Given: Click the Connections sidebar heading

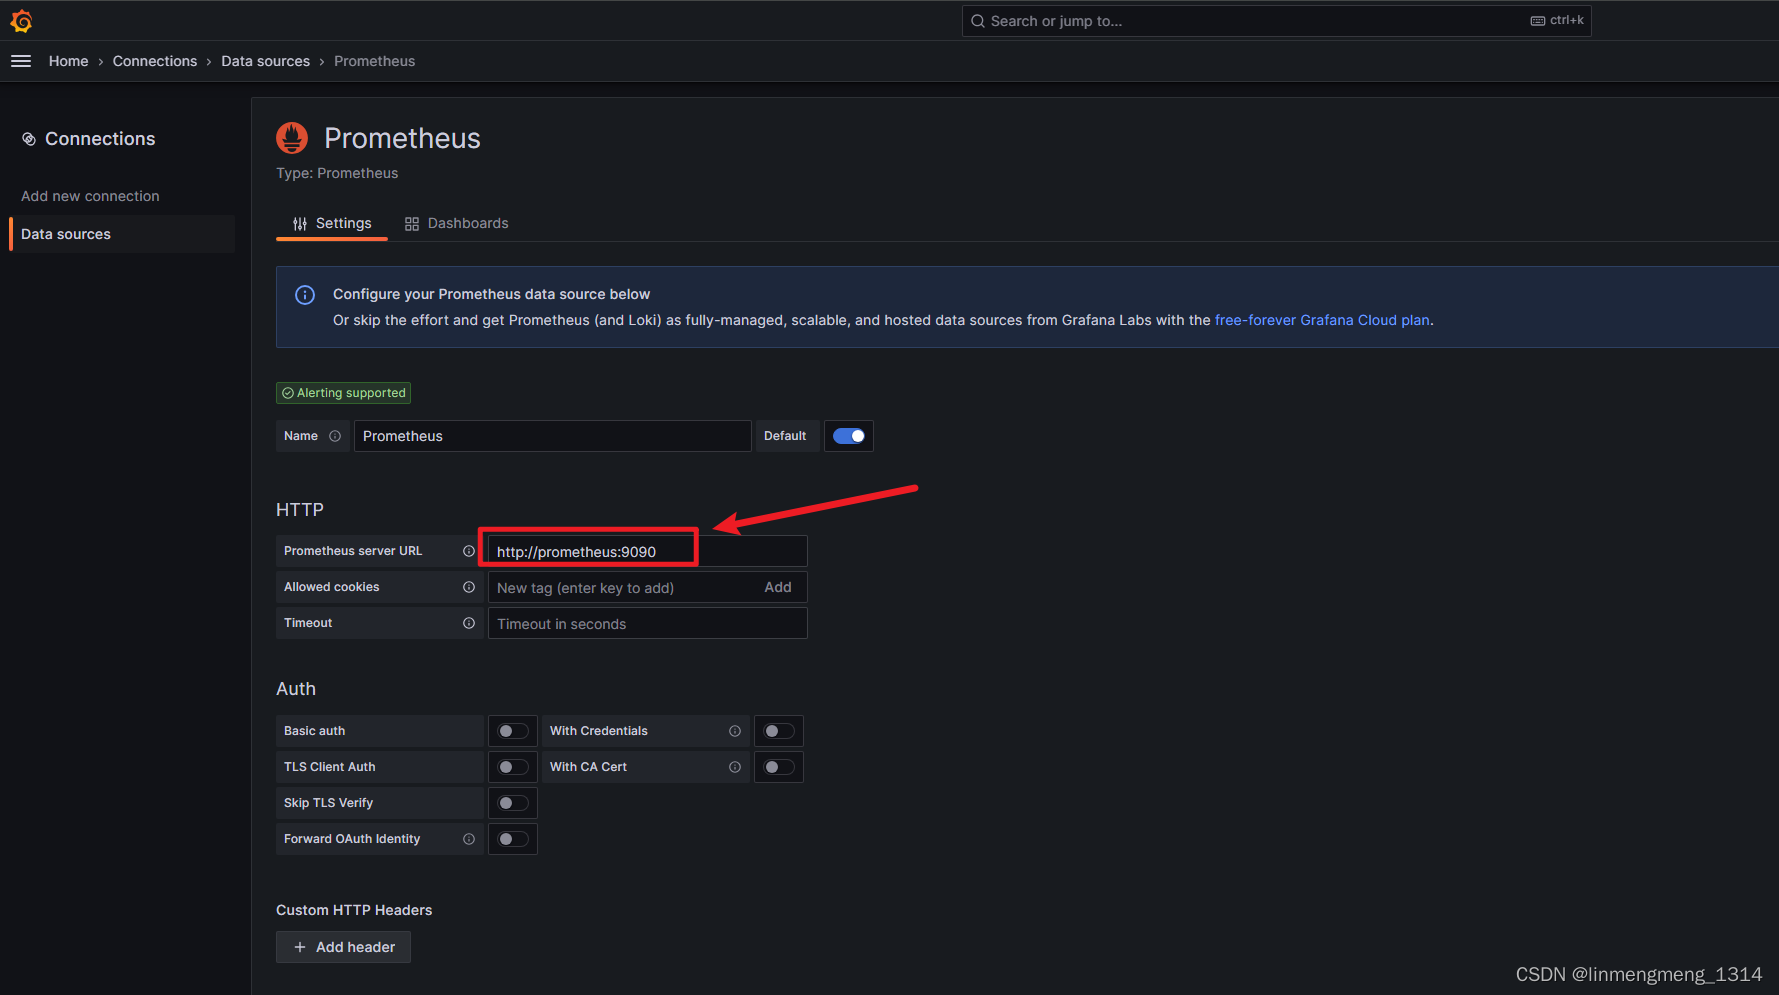Looking at the screenshot, I should pos(100,139).
